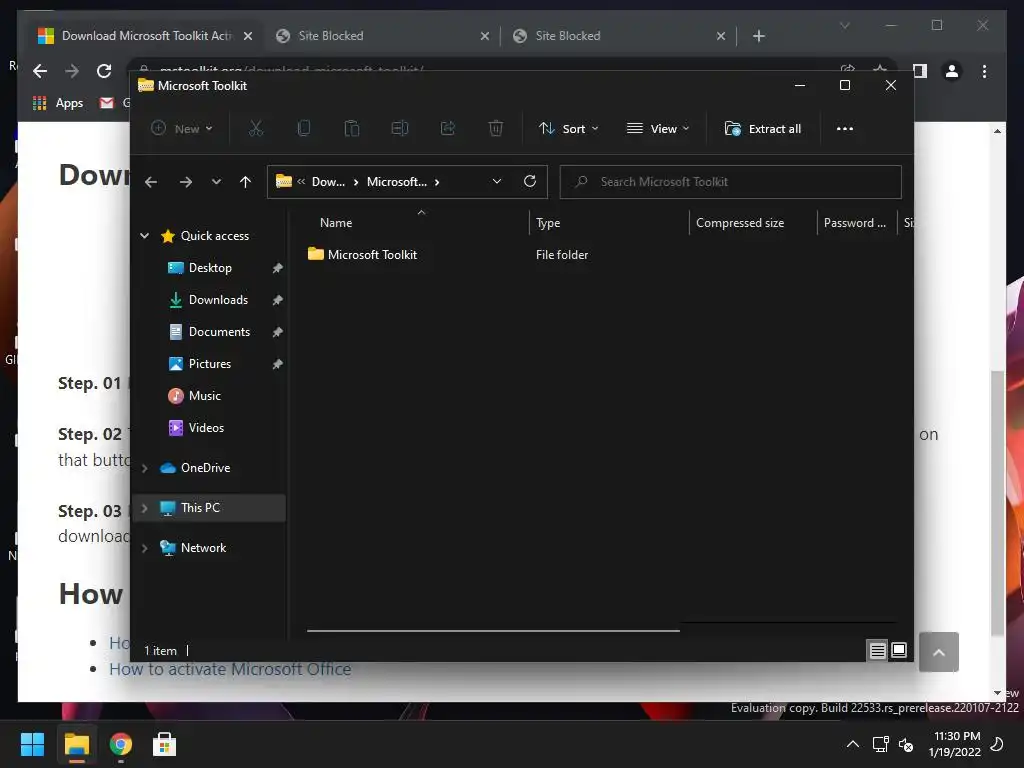Expand the OneDrive tree node
This screenshot has width=1024, height=768.
click(x=144, y=468)
